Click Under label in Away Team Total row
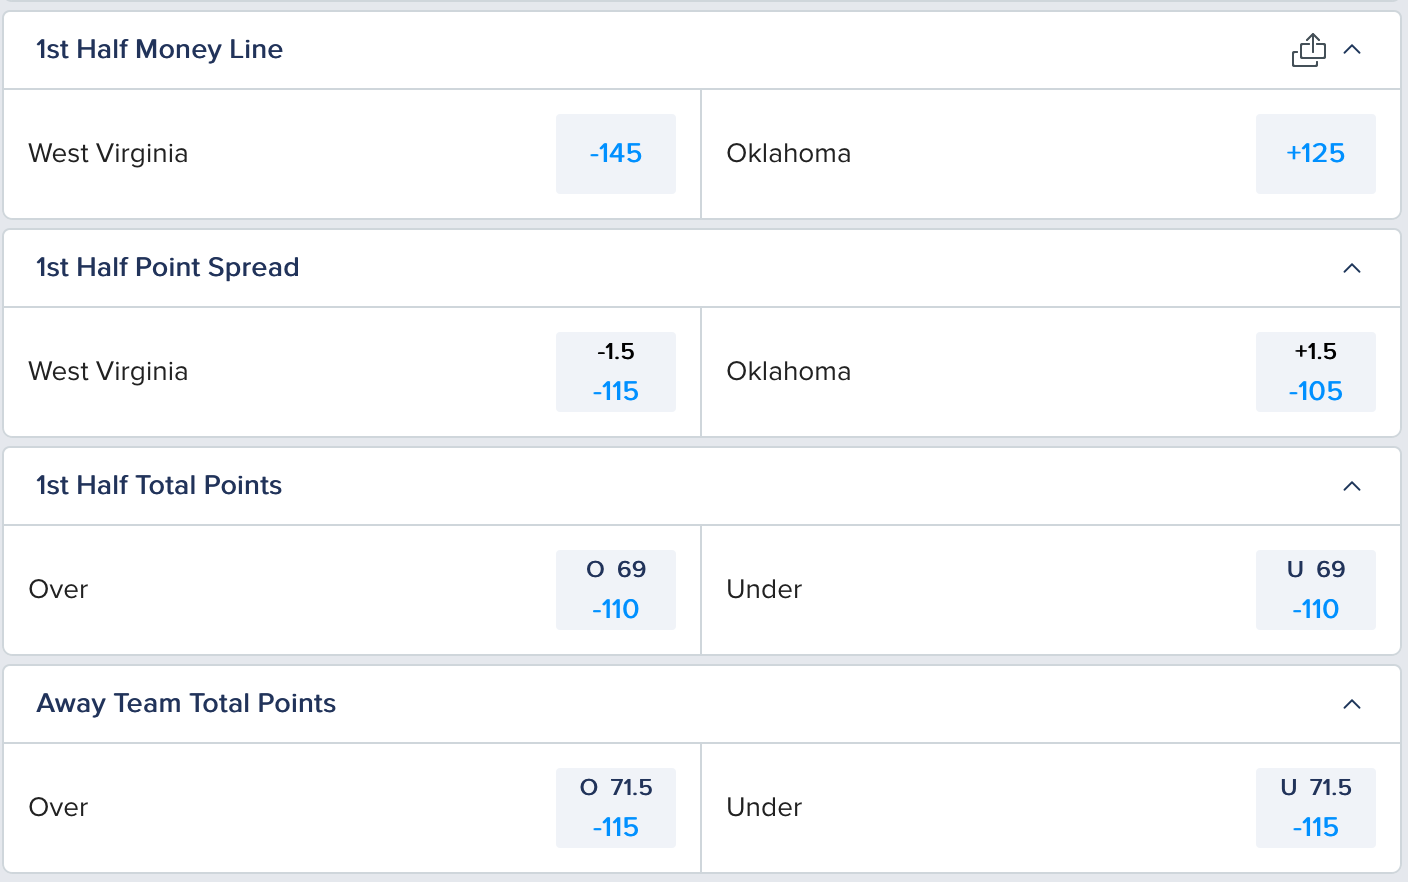Viewport: 1408px width, 882px height. coord(764,808)
